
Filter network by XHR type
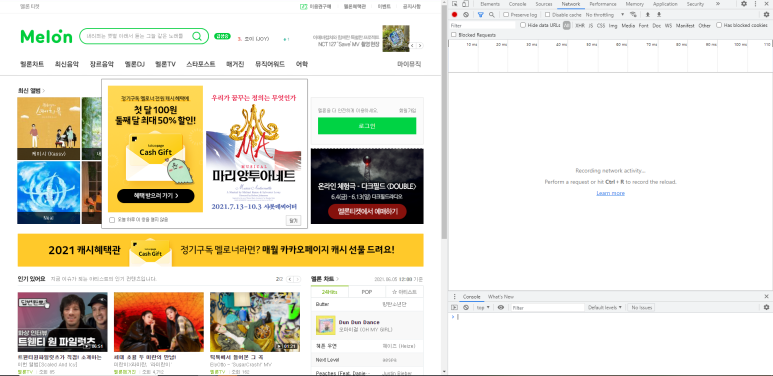580,25
